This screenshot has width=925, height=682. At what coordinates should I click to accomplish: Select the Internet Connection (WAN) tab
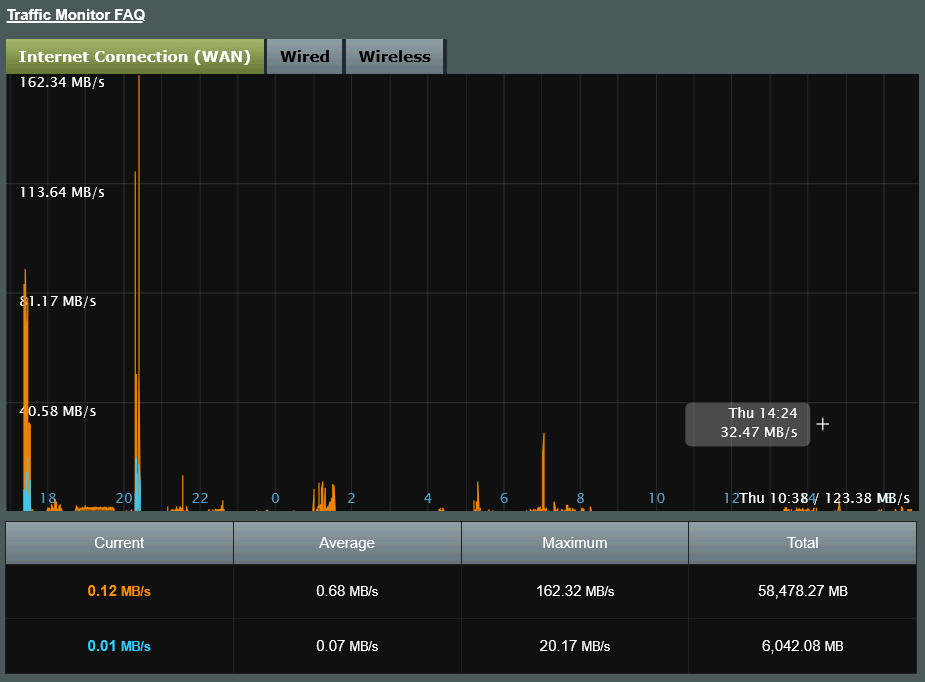coord(134,57)
